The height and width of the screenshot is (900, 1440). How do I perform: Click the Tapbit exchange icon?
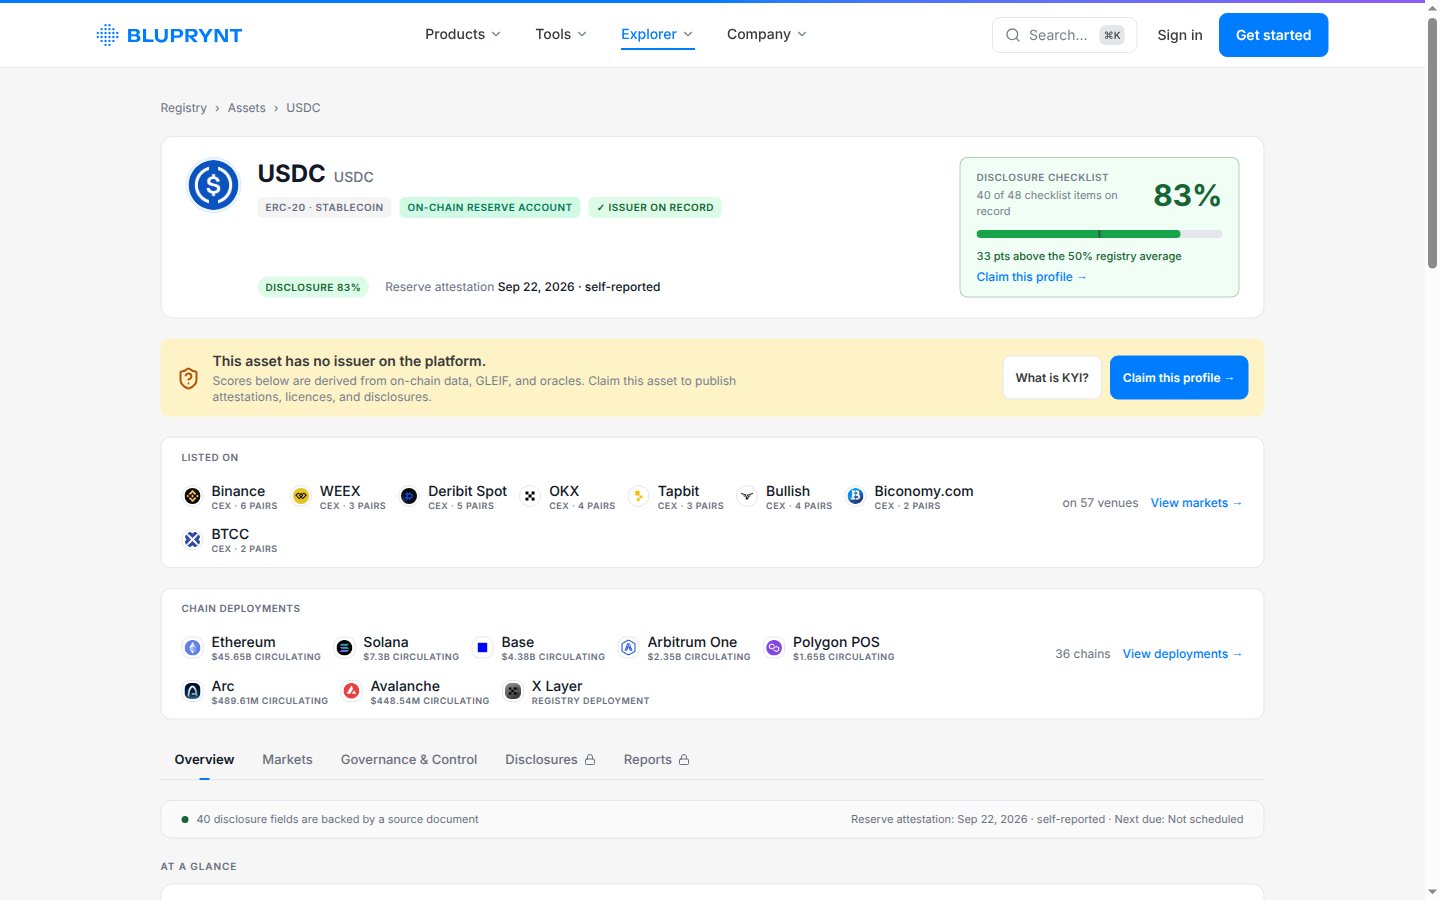click(x=639, y=496)
